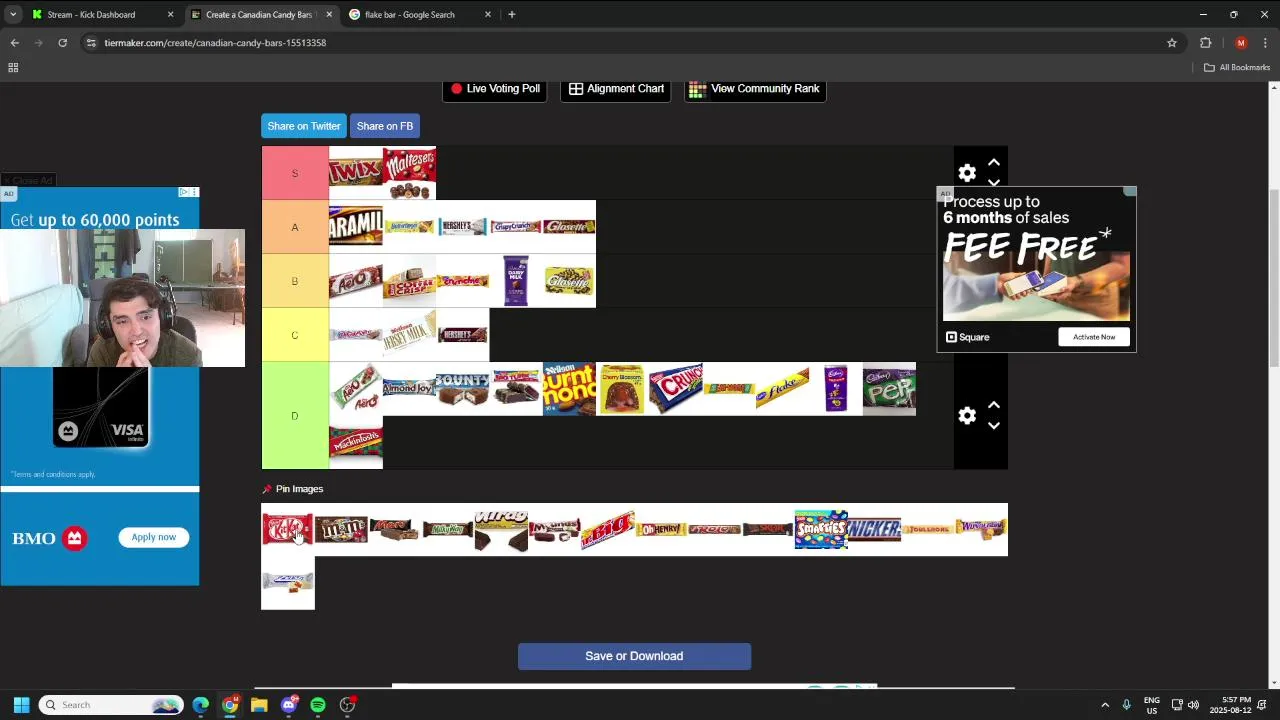The width and height of the screenshot is (1280, 720).
Task: Click View Community Rank button
Action: tap(755, 89)
